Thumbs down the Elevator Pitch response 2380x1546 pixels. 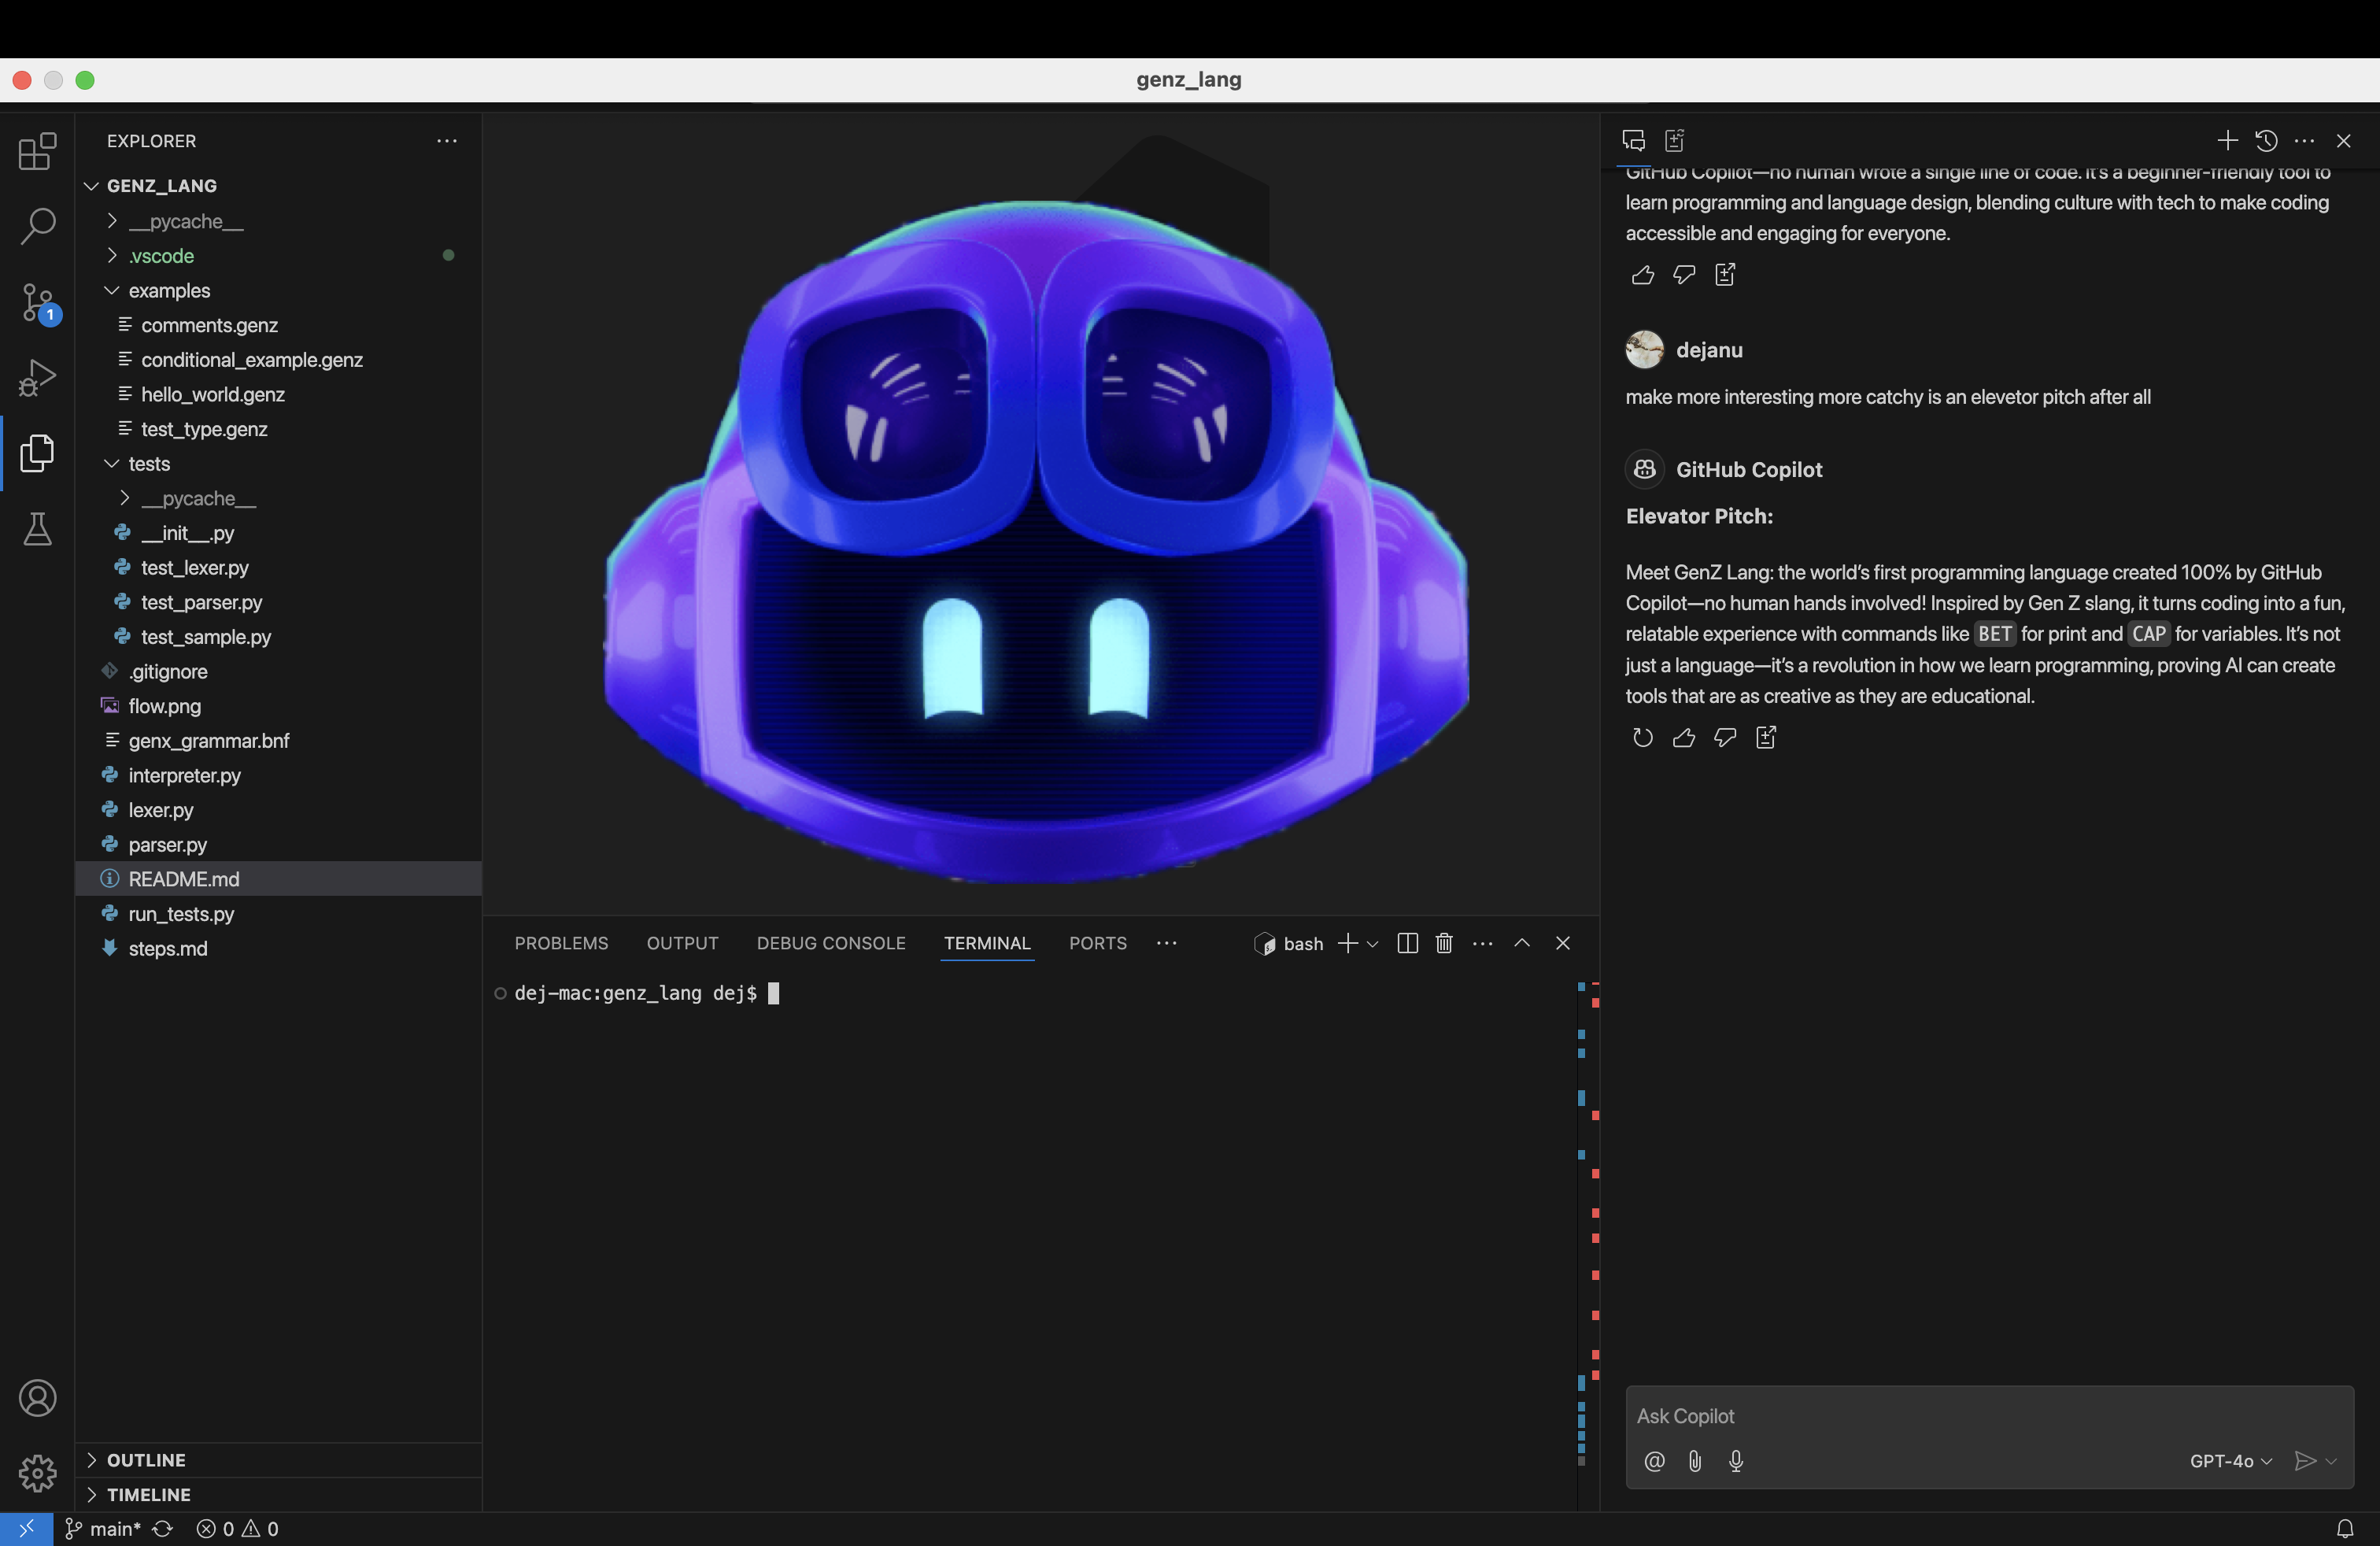tap(1725, 738)
